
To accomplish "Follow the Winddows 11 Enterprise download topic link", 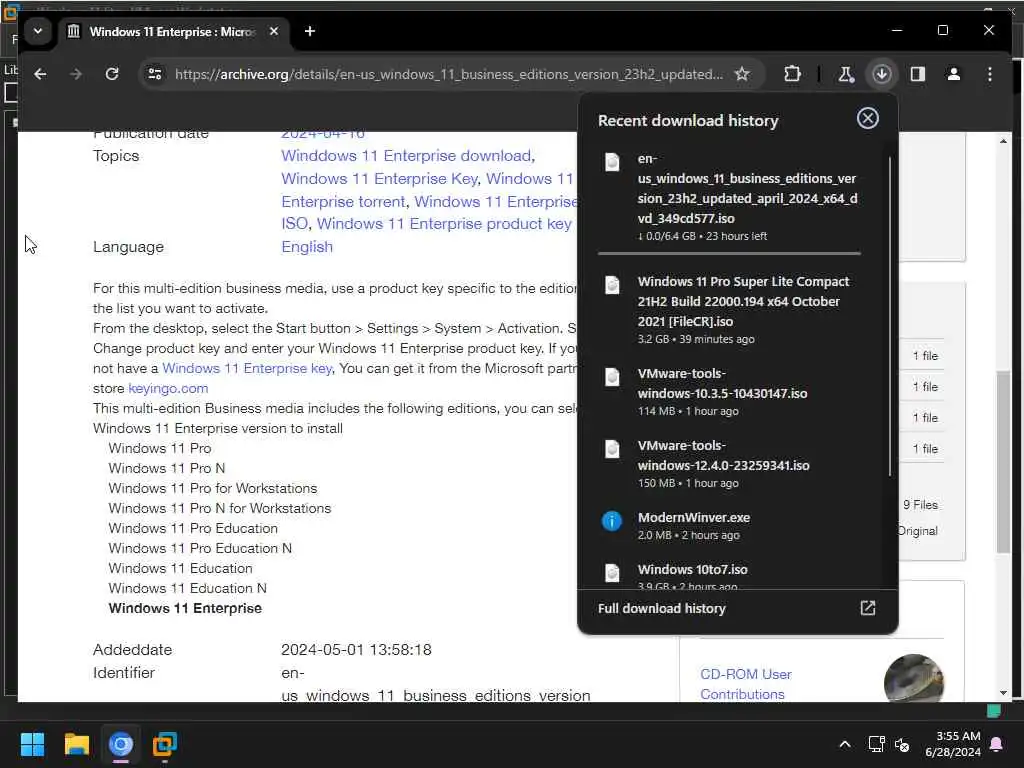I will pos(406,156).
